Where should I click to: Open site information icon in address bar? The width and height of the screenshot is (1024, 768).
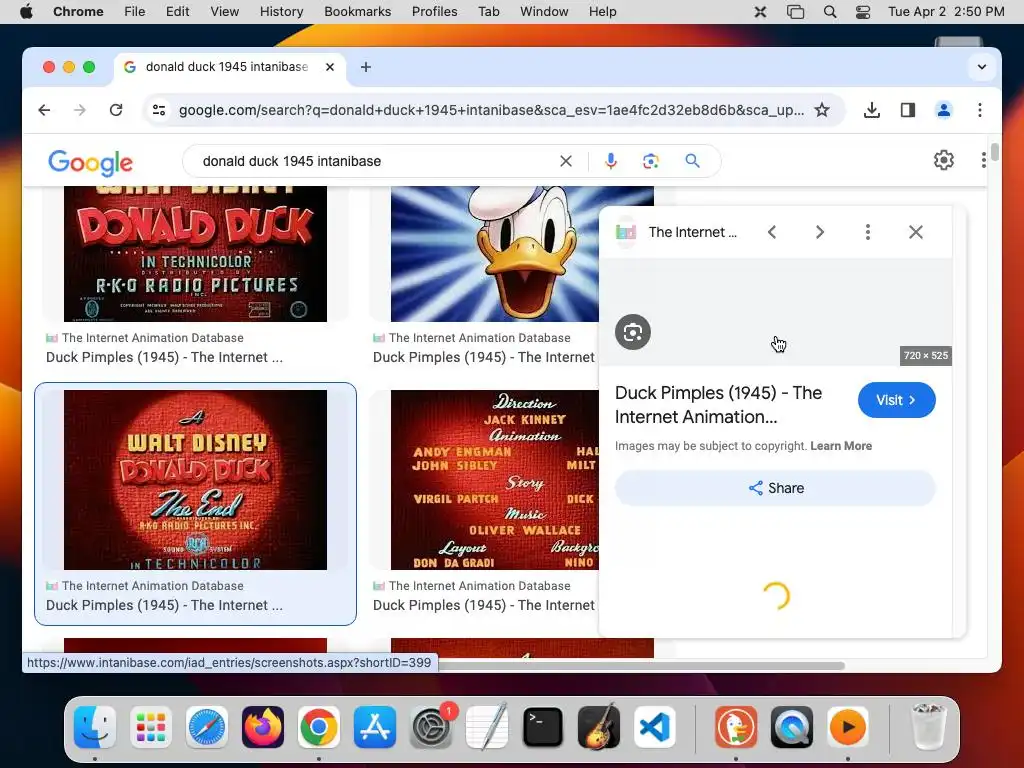[159, 110]
